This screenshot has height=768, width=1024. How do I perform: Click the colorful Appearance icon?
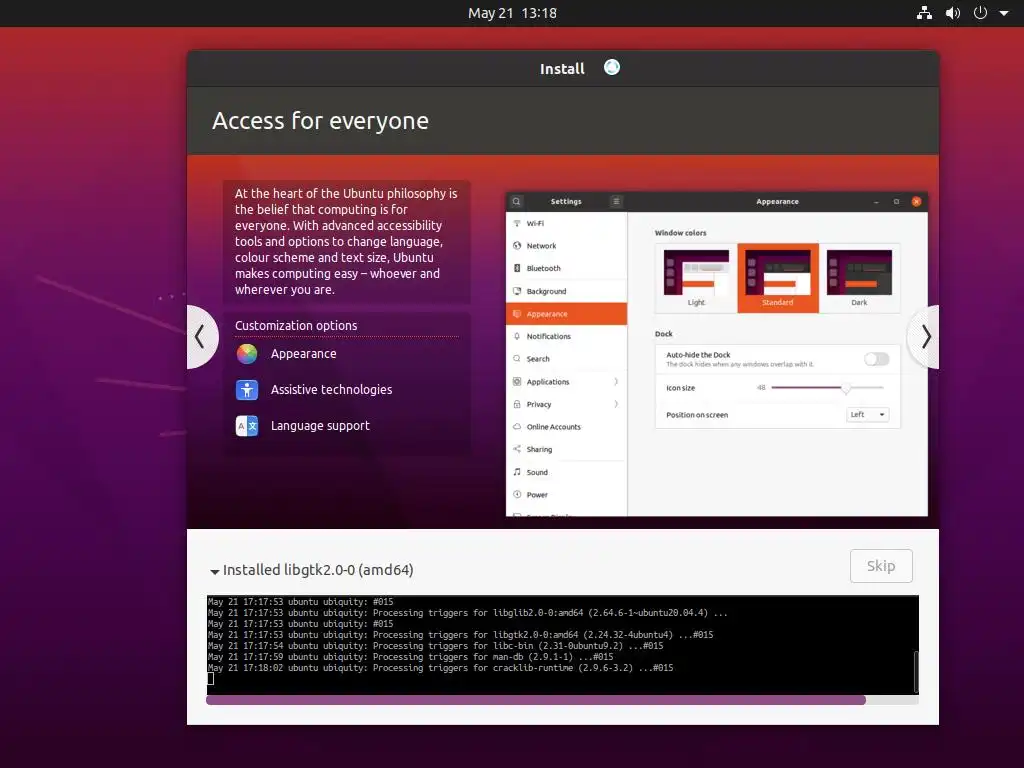click(247, 354)
